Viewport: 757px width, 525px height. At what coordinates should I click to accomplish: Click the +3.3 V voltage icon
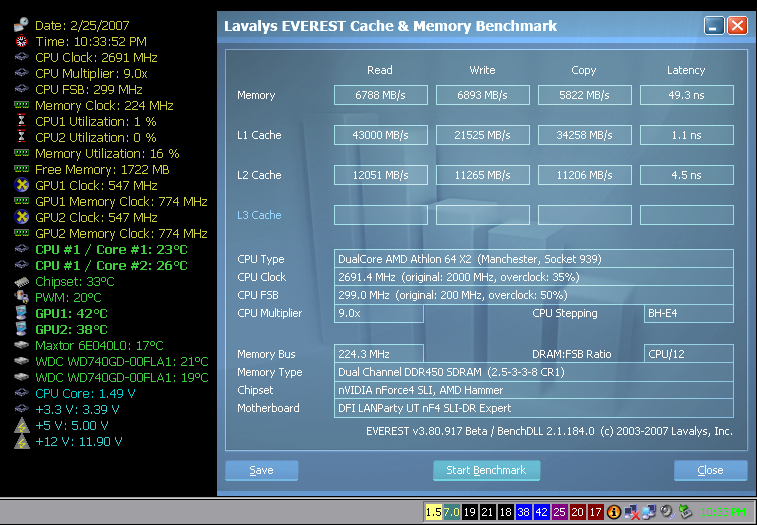coord(21,409)
